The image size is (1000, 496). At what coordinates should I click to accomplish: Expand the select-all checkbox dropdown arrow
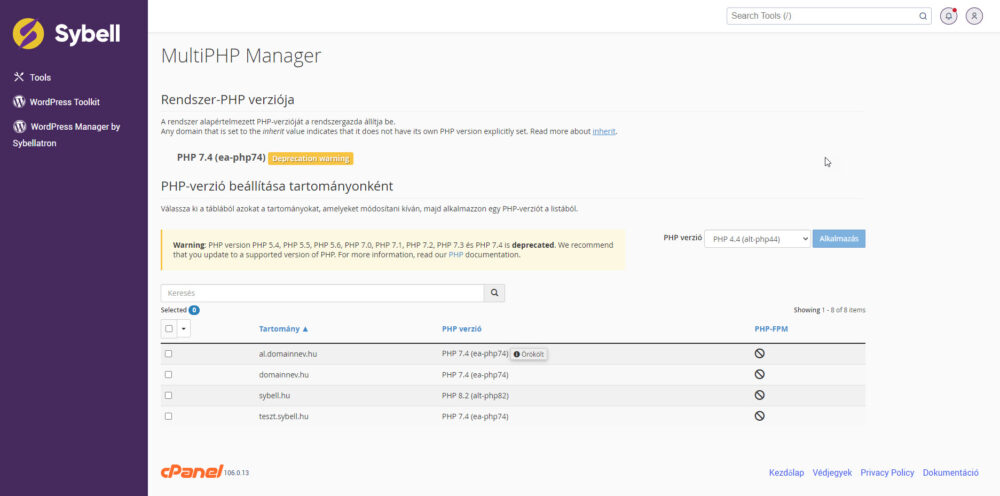click(184, 328)
